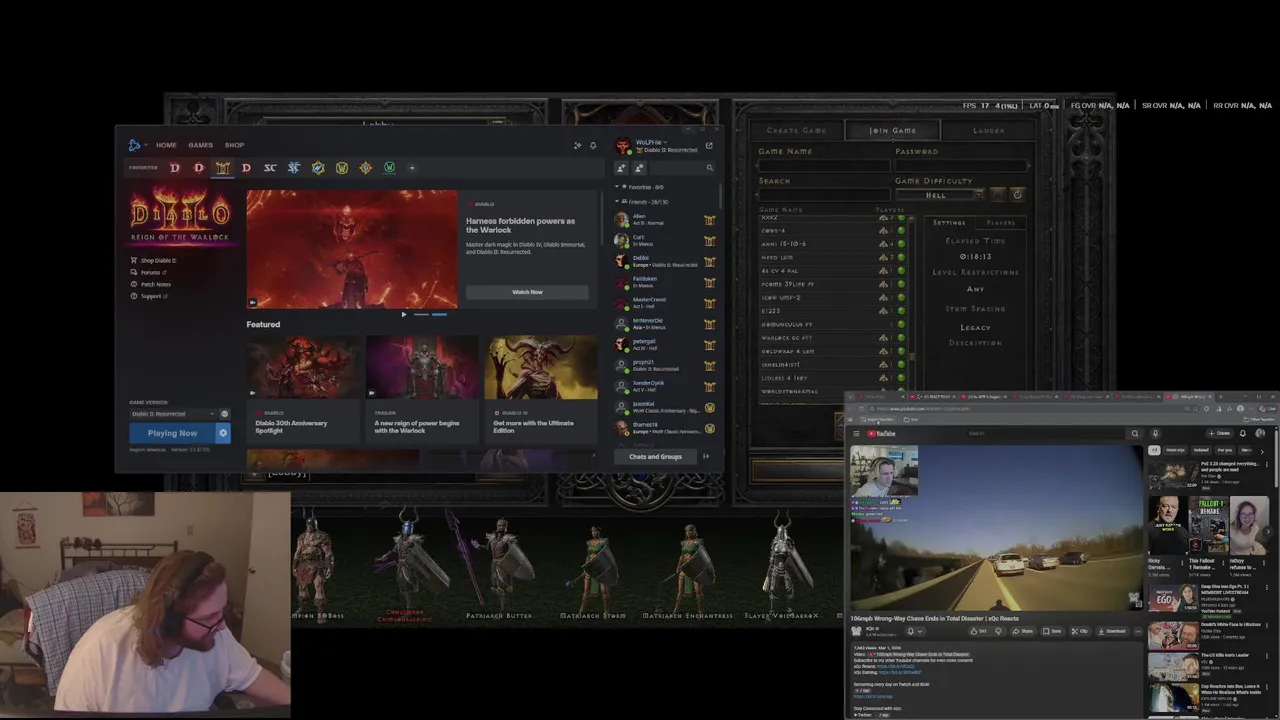
Task: Select the World of Warcraft Classic favorite icon
Action: pyautogui.click(x=342, y=168)
